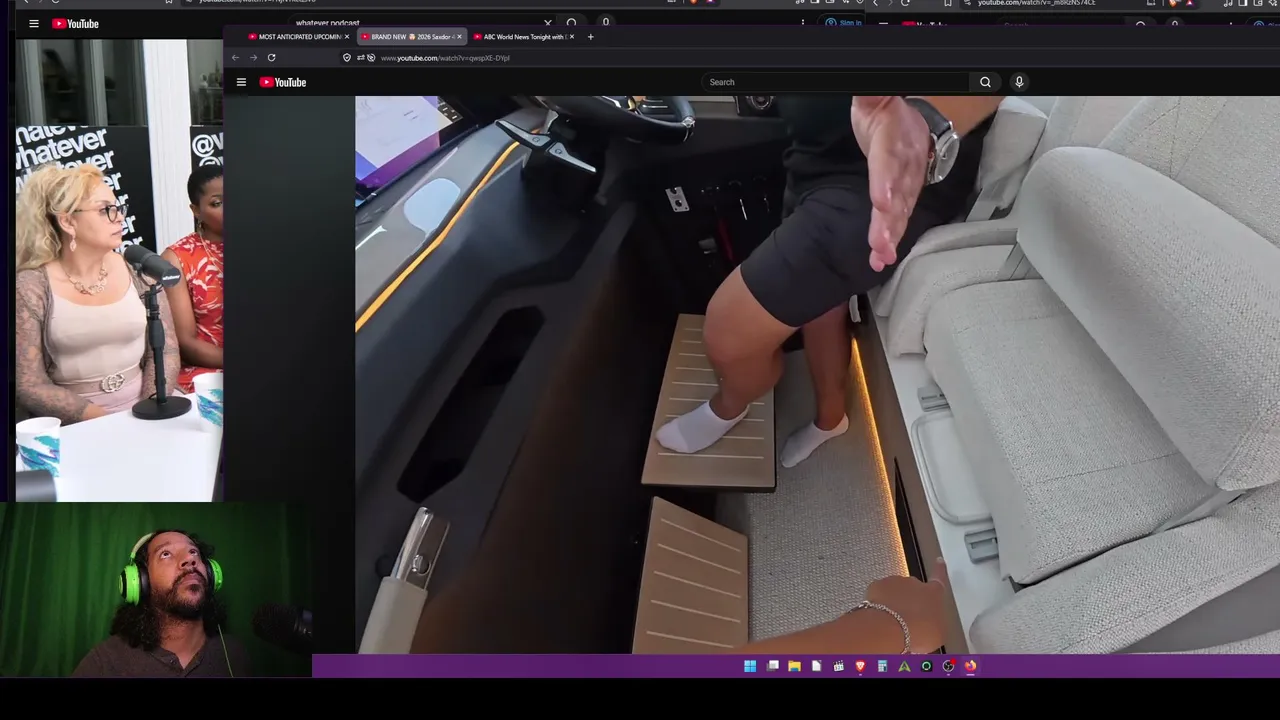
Task: Focus the YouTube Search field in front browser
Action: click(x=835, y=82)
